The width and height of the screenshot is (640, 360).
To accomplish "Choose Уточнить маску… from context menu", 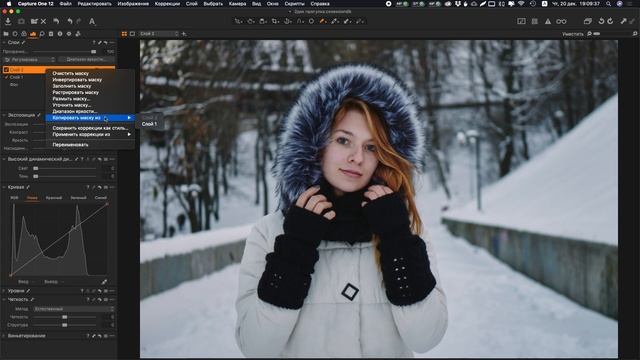I will click(72, 105).
